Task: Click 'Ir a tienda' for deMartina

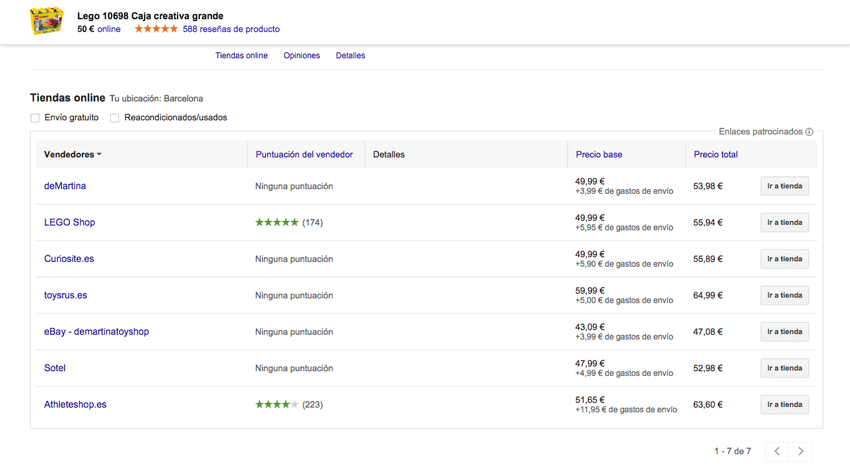Action: tap(784, 186)
